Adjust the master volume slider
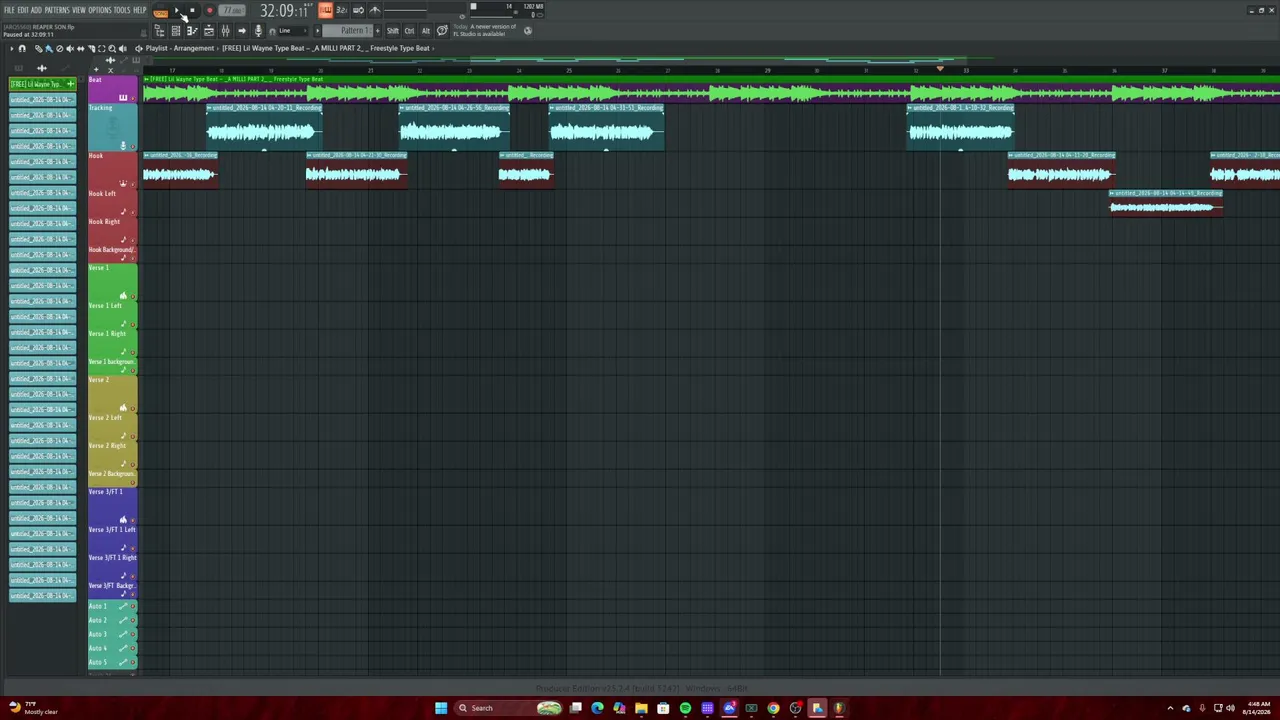1280x720 pixels. click(x=405, y=10)
